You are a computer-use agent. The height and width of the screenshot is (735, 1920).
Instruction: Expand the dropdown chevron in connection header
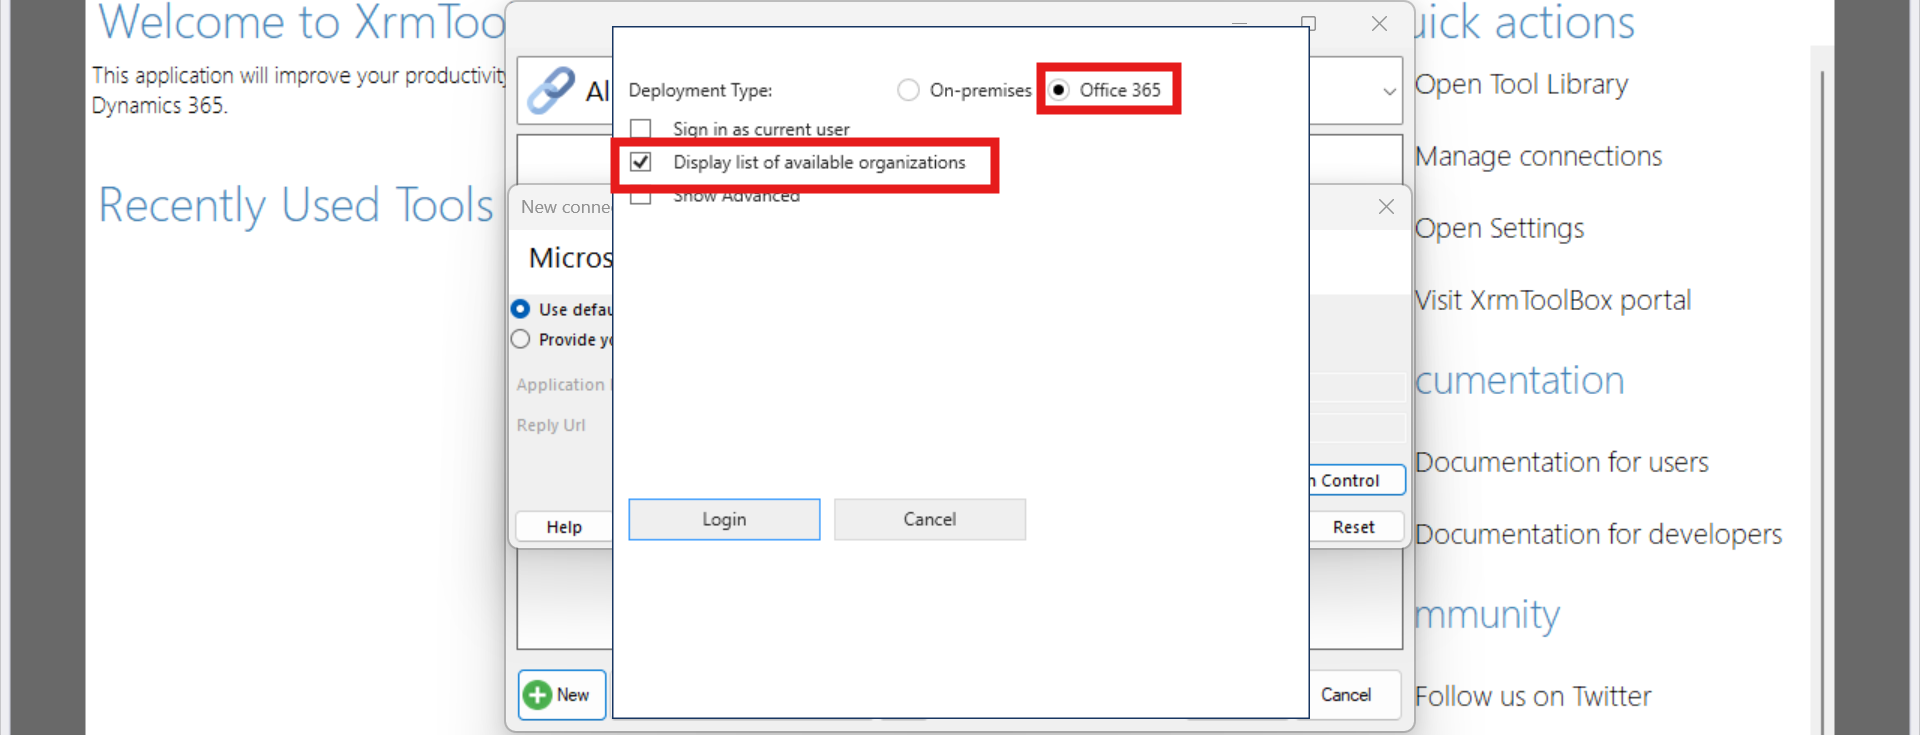point(1389,92)
